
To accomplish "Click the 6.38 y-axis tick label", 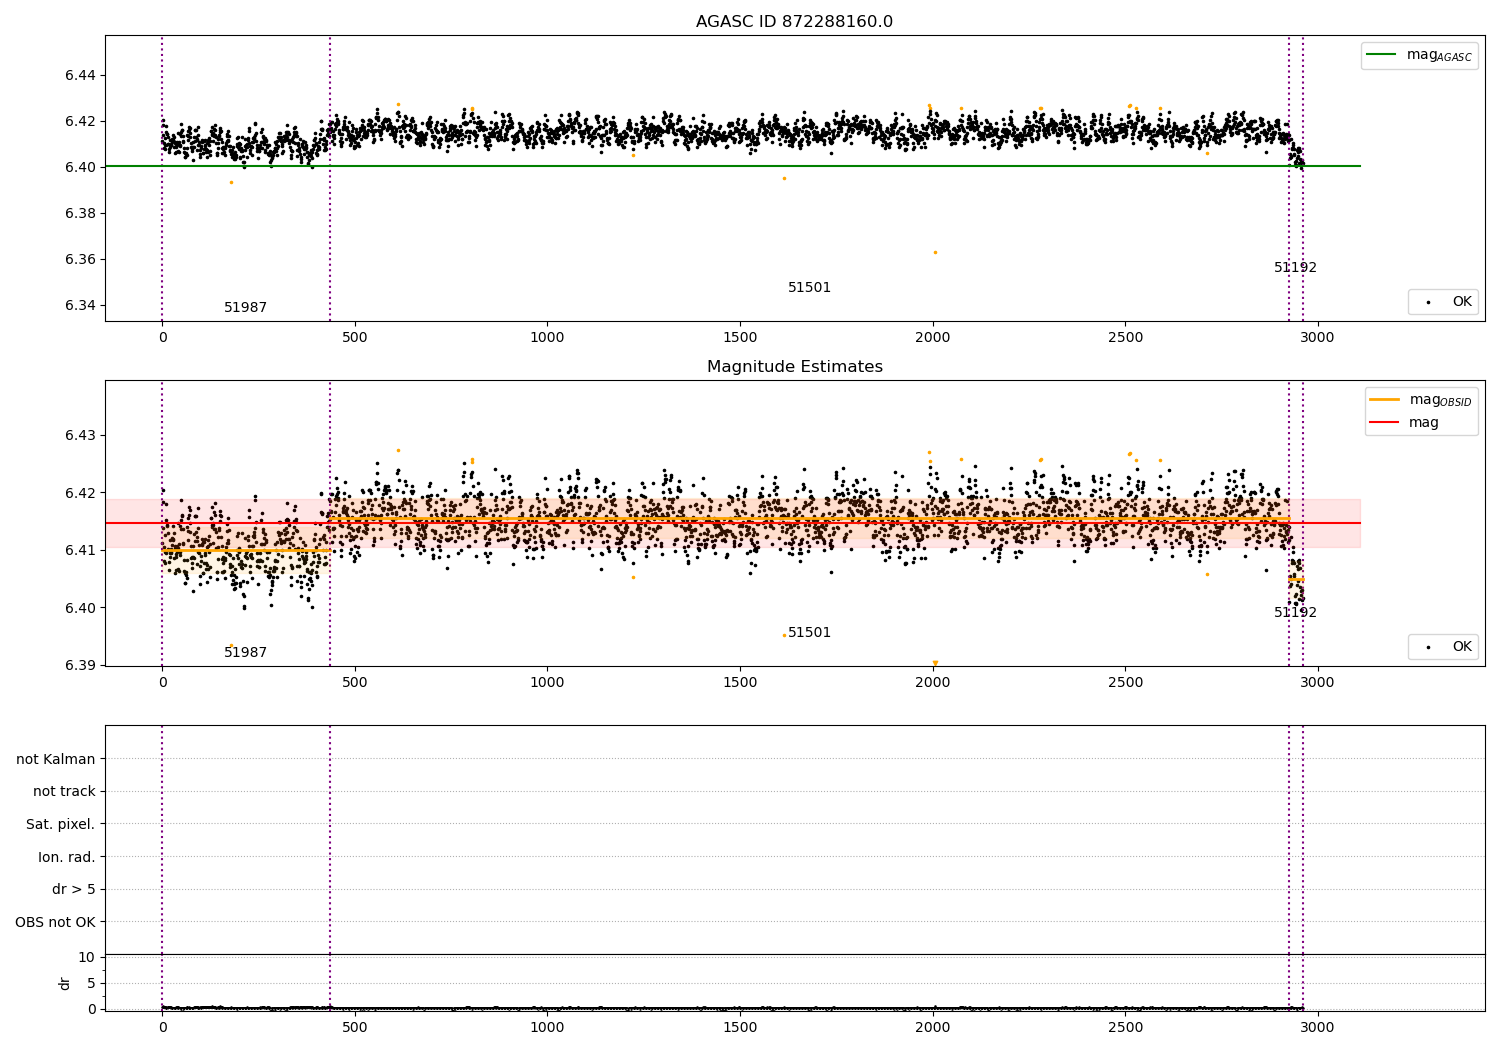I will (x=80, y=214).
